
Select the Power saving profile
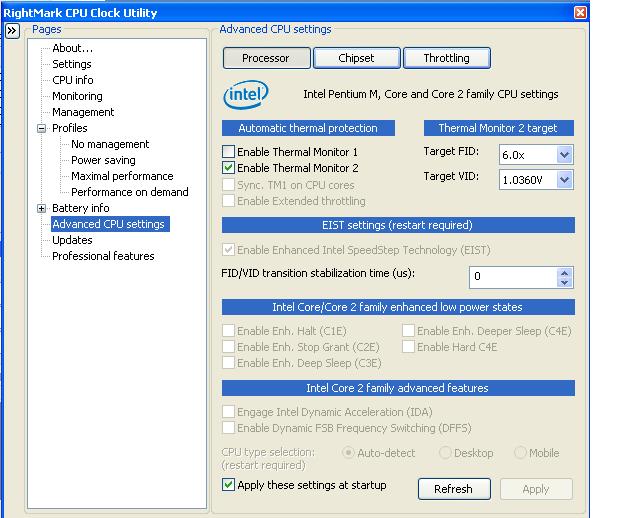103,160
